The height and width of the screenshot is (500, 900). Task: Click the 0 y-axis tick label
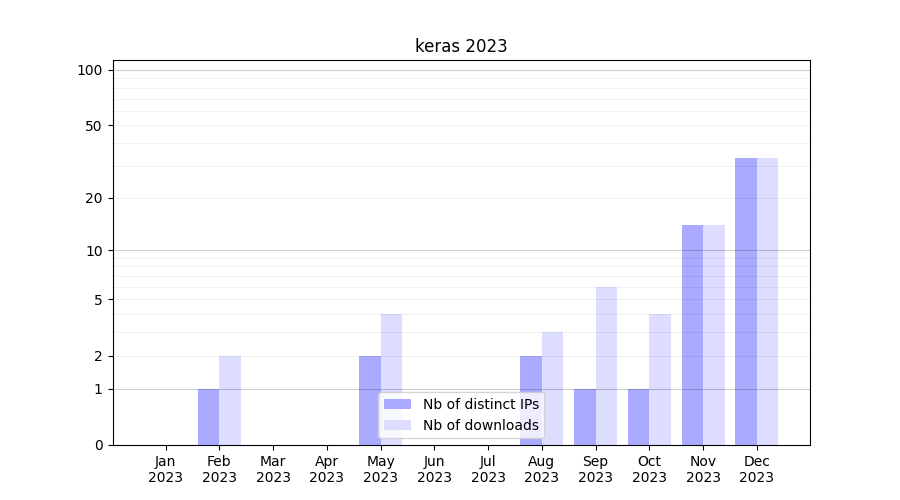tap(98, 445)
